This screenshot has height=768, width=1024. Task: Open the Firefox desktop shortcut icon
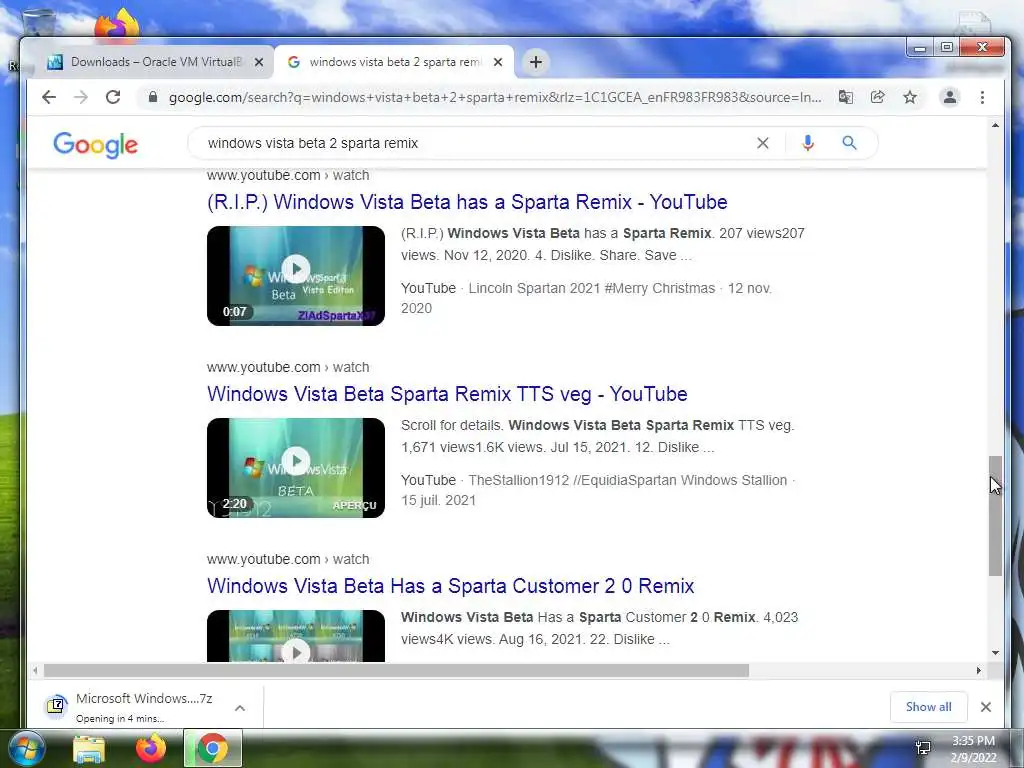tap(117, 24)
